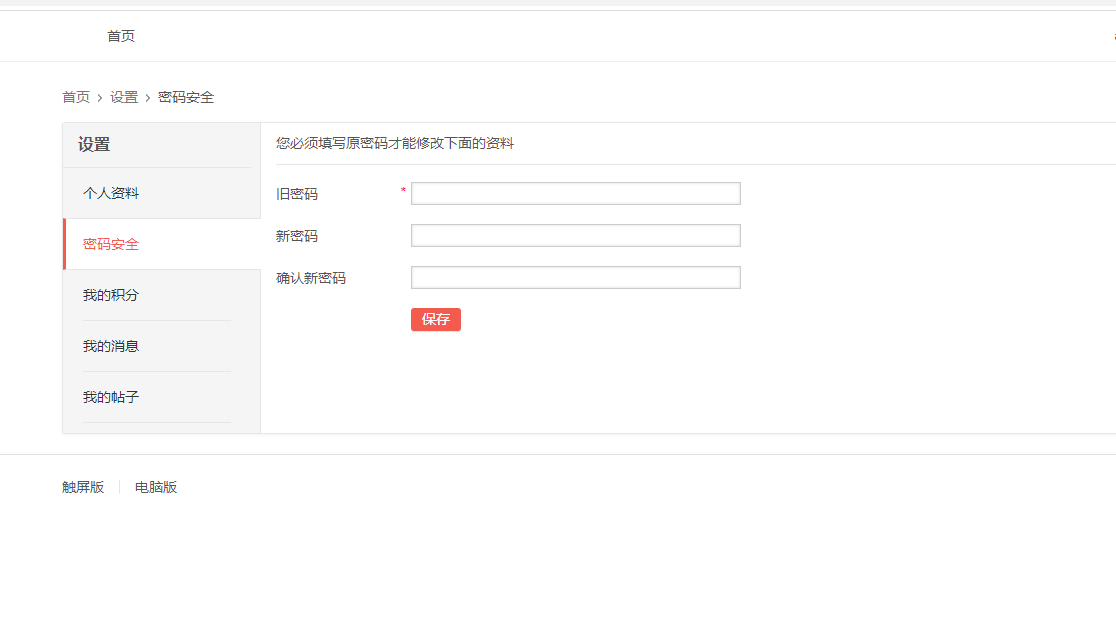The image size is (1116, 618).
Task: View 我的消息 from the settings sidebar
Action: pos(111,345)
